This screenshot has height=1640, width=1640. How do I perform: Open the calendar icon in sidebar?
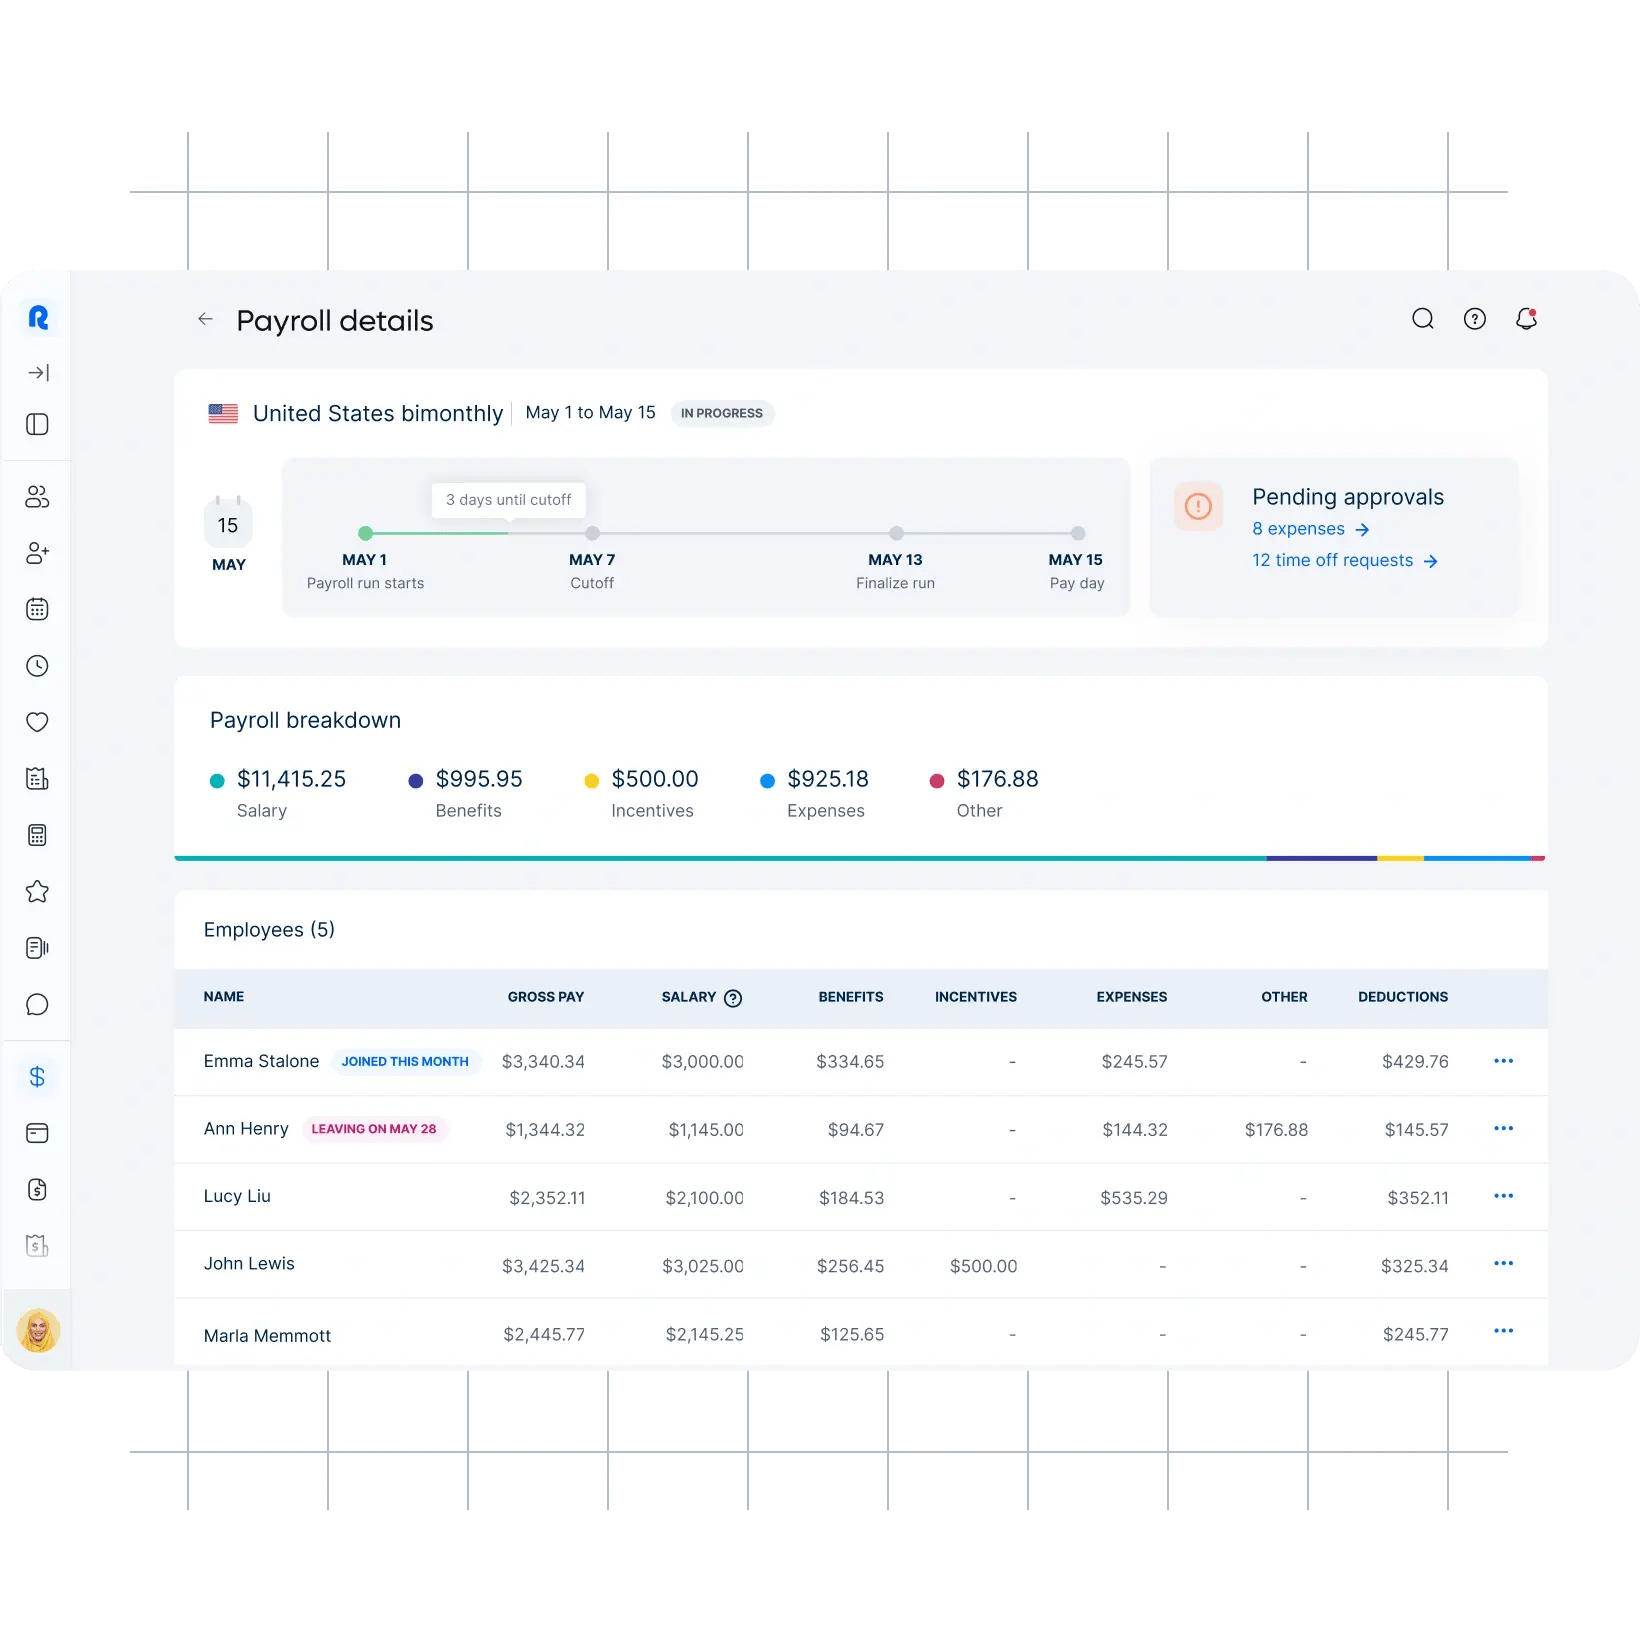click(38, 609)
